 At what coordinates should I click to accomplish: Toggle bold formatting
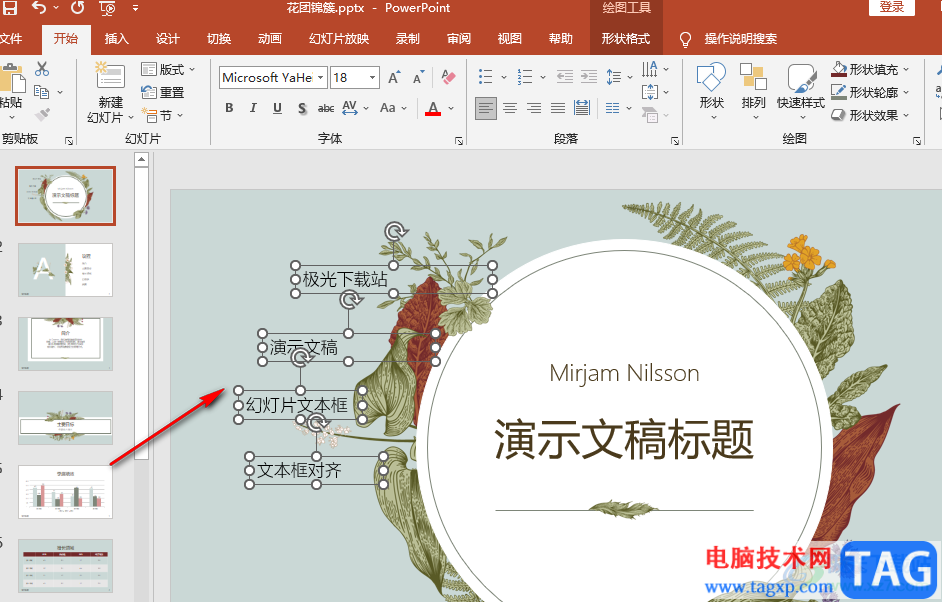(x=229, y=108)
